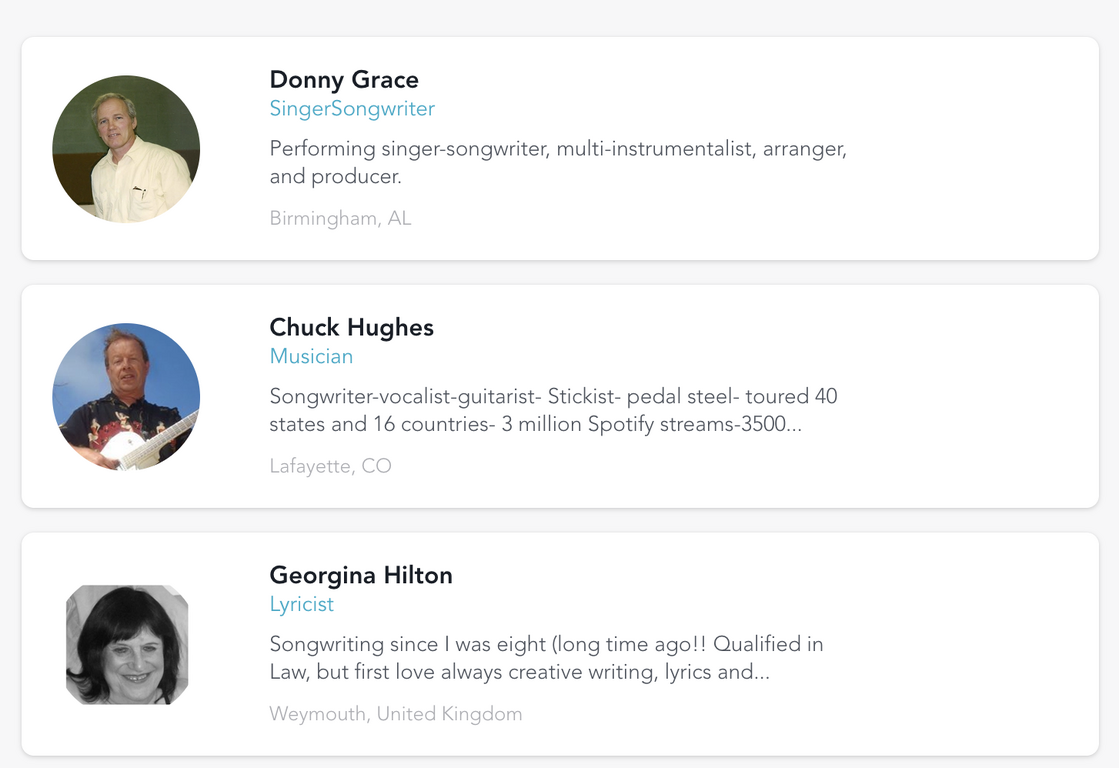Image resolution: width=1119 pixels, height=768 pixels.
Task: Click the "Songwriting since I was eight" bio
Action: tap(546, 658)
